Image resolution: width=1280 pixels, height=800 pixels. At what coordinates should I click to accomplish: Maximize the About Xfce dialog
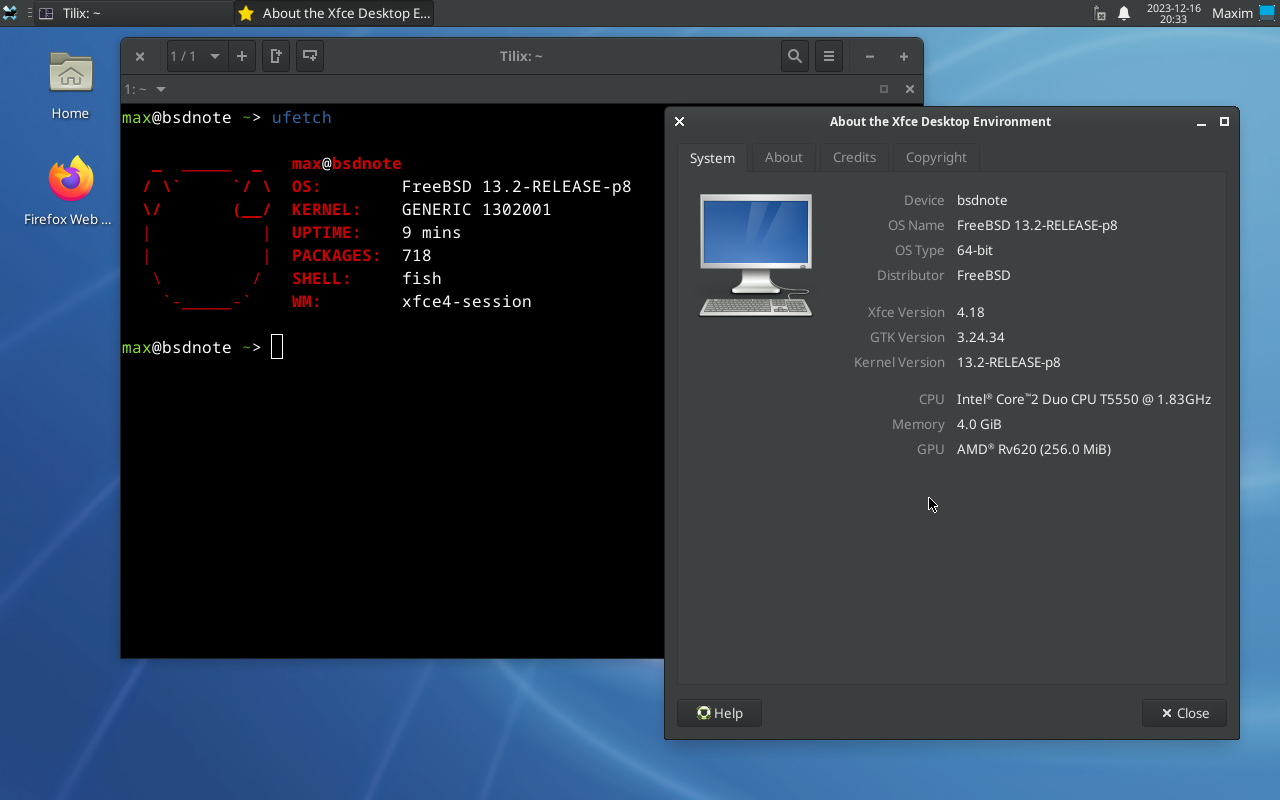click(x=1224, y=121)
